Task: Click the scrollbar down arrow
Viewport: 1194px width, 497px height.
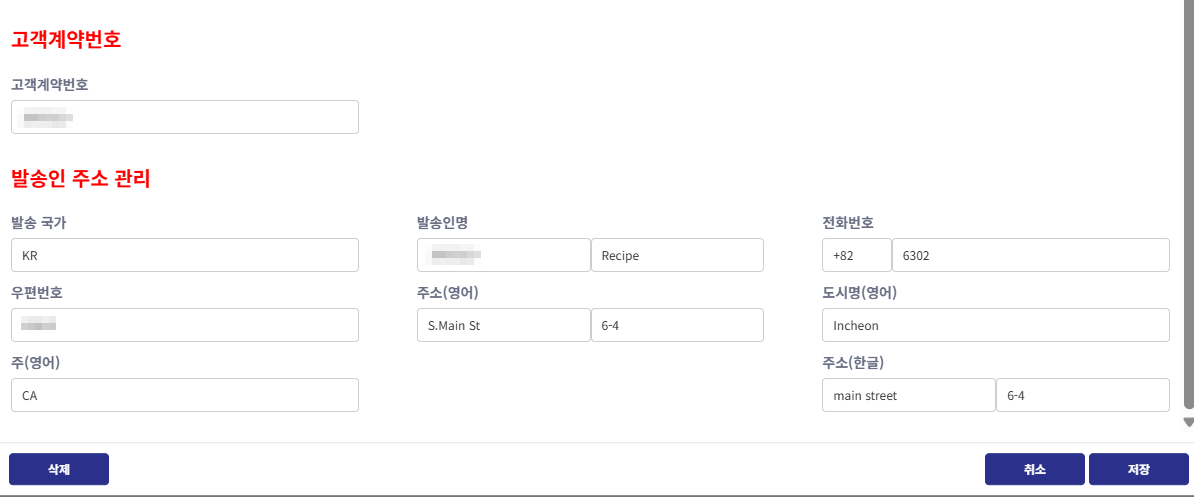Action: (x=1188, y=422)
